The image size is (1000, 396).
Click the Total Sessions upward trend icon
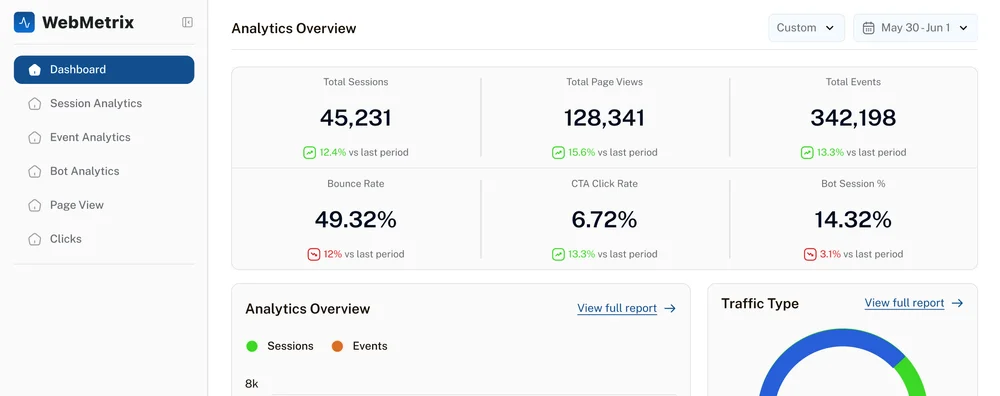(x=309, y=152)
